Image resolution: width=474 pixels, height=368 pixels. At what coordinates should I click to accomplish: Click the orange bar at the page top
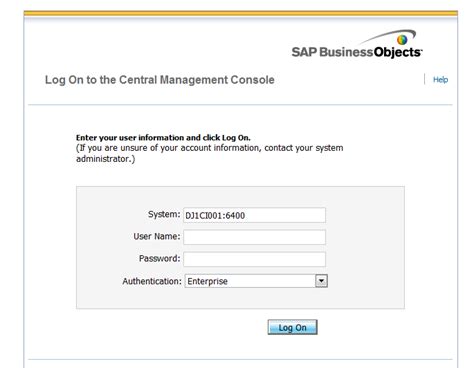click(241, 13)
